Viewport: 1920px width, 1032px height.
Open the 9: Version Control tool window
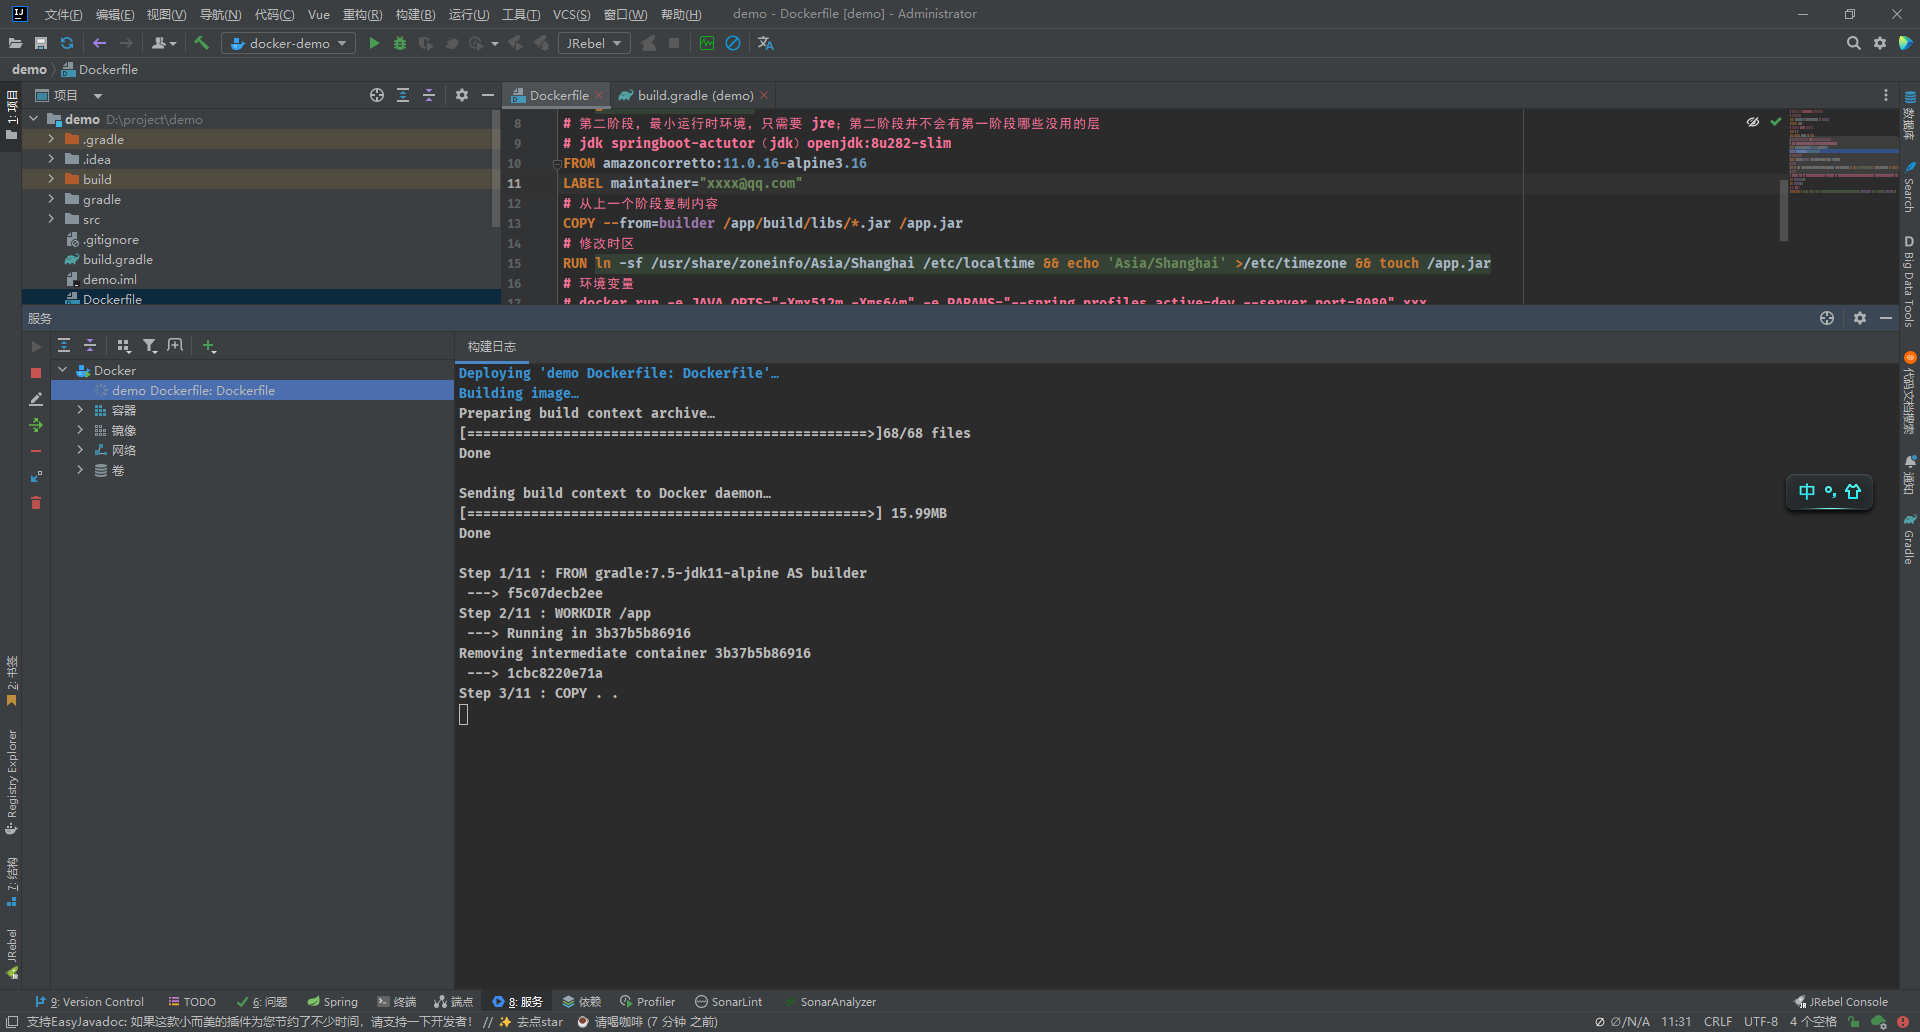coord(89,1001)
